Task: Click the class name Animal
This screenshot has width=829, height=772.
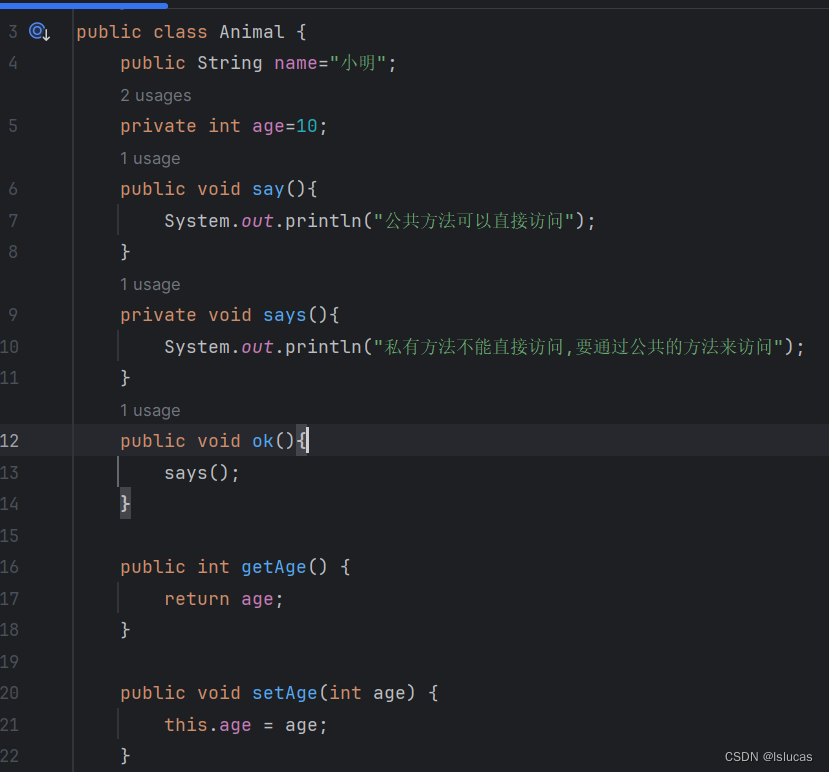Action: (252, 32)
